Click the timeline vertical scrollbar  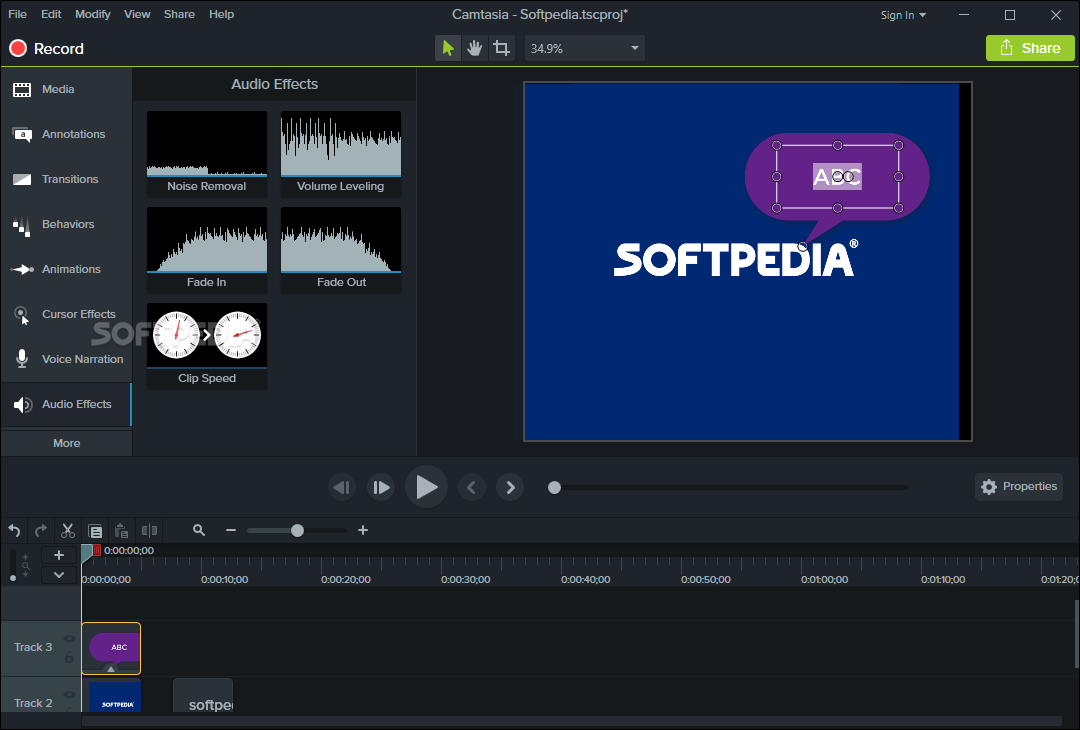(1075, 634)
